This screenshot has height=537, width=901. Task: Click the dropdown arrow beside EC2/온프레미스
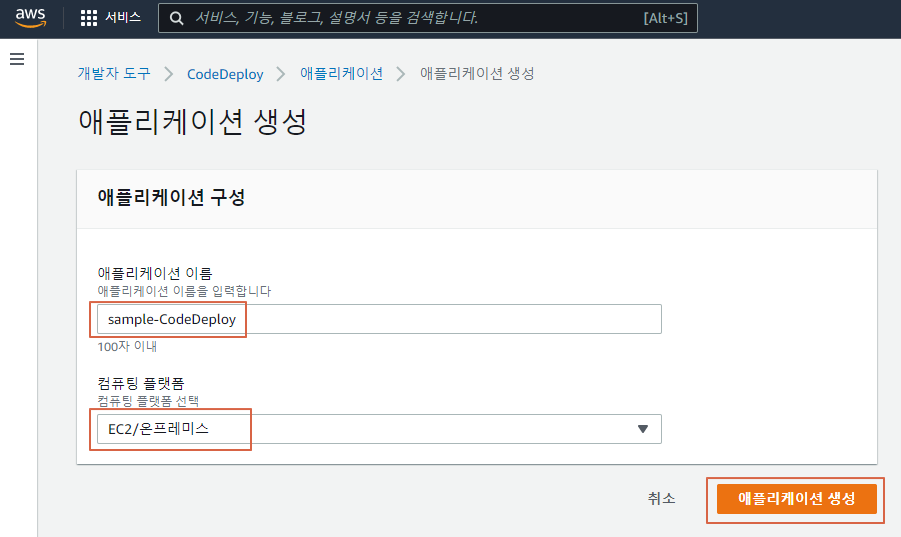(643, 429)
